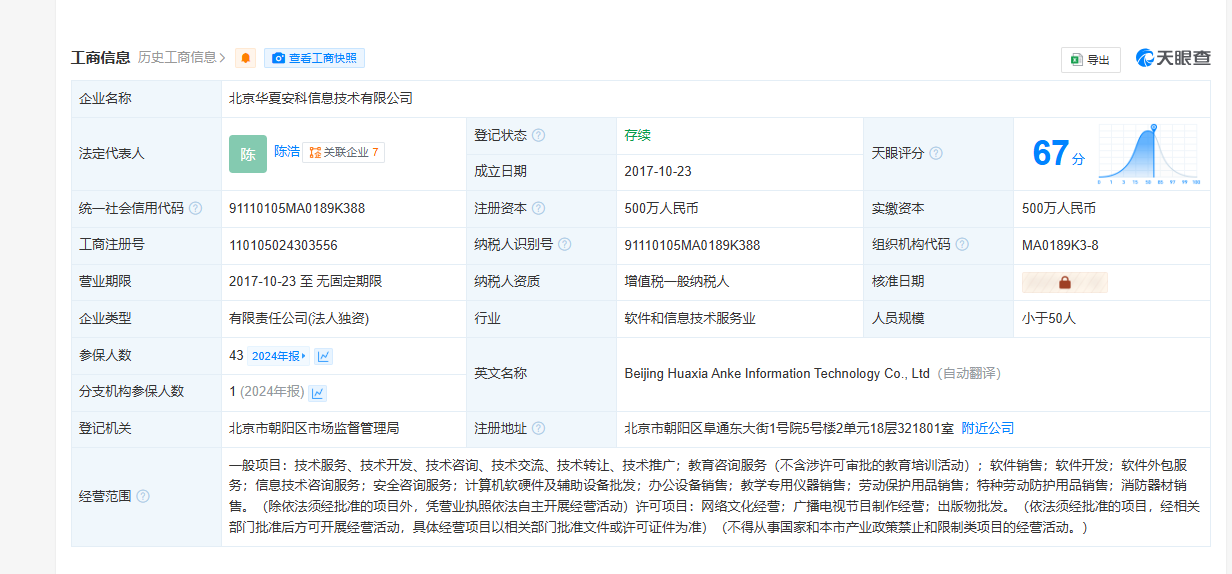The height and width of the screenshot is (574, 1232).
Task: Open 陈浩 legal representative link
Action: [x=287, y=152]
